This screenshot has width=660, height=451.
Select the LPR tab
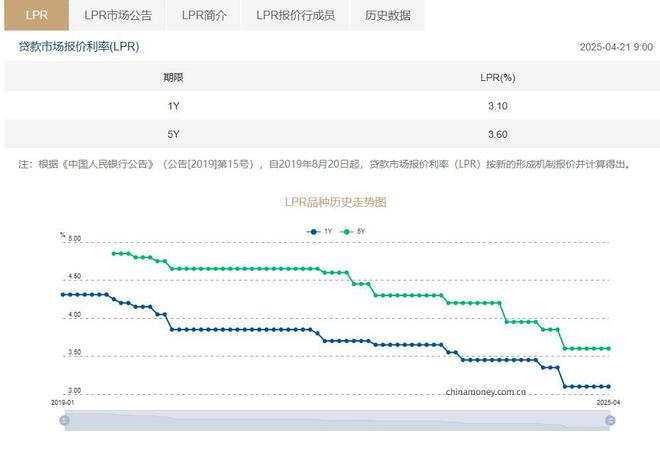click(x=37, y=15)
